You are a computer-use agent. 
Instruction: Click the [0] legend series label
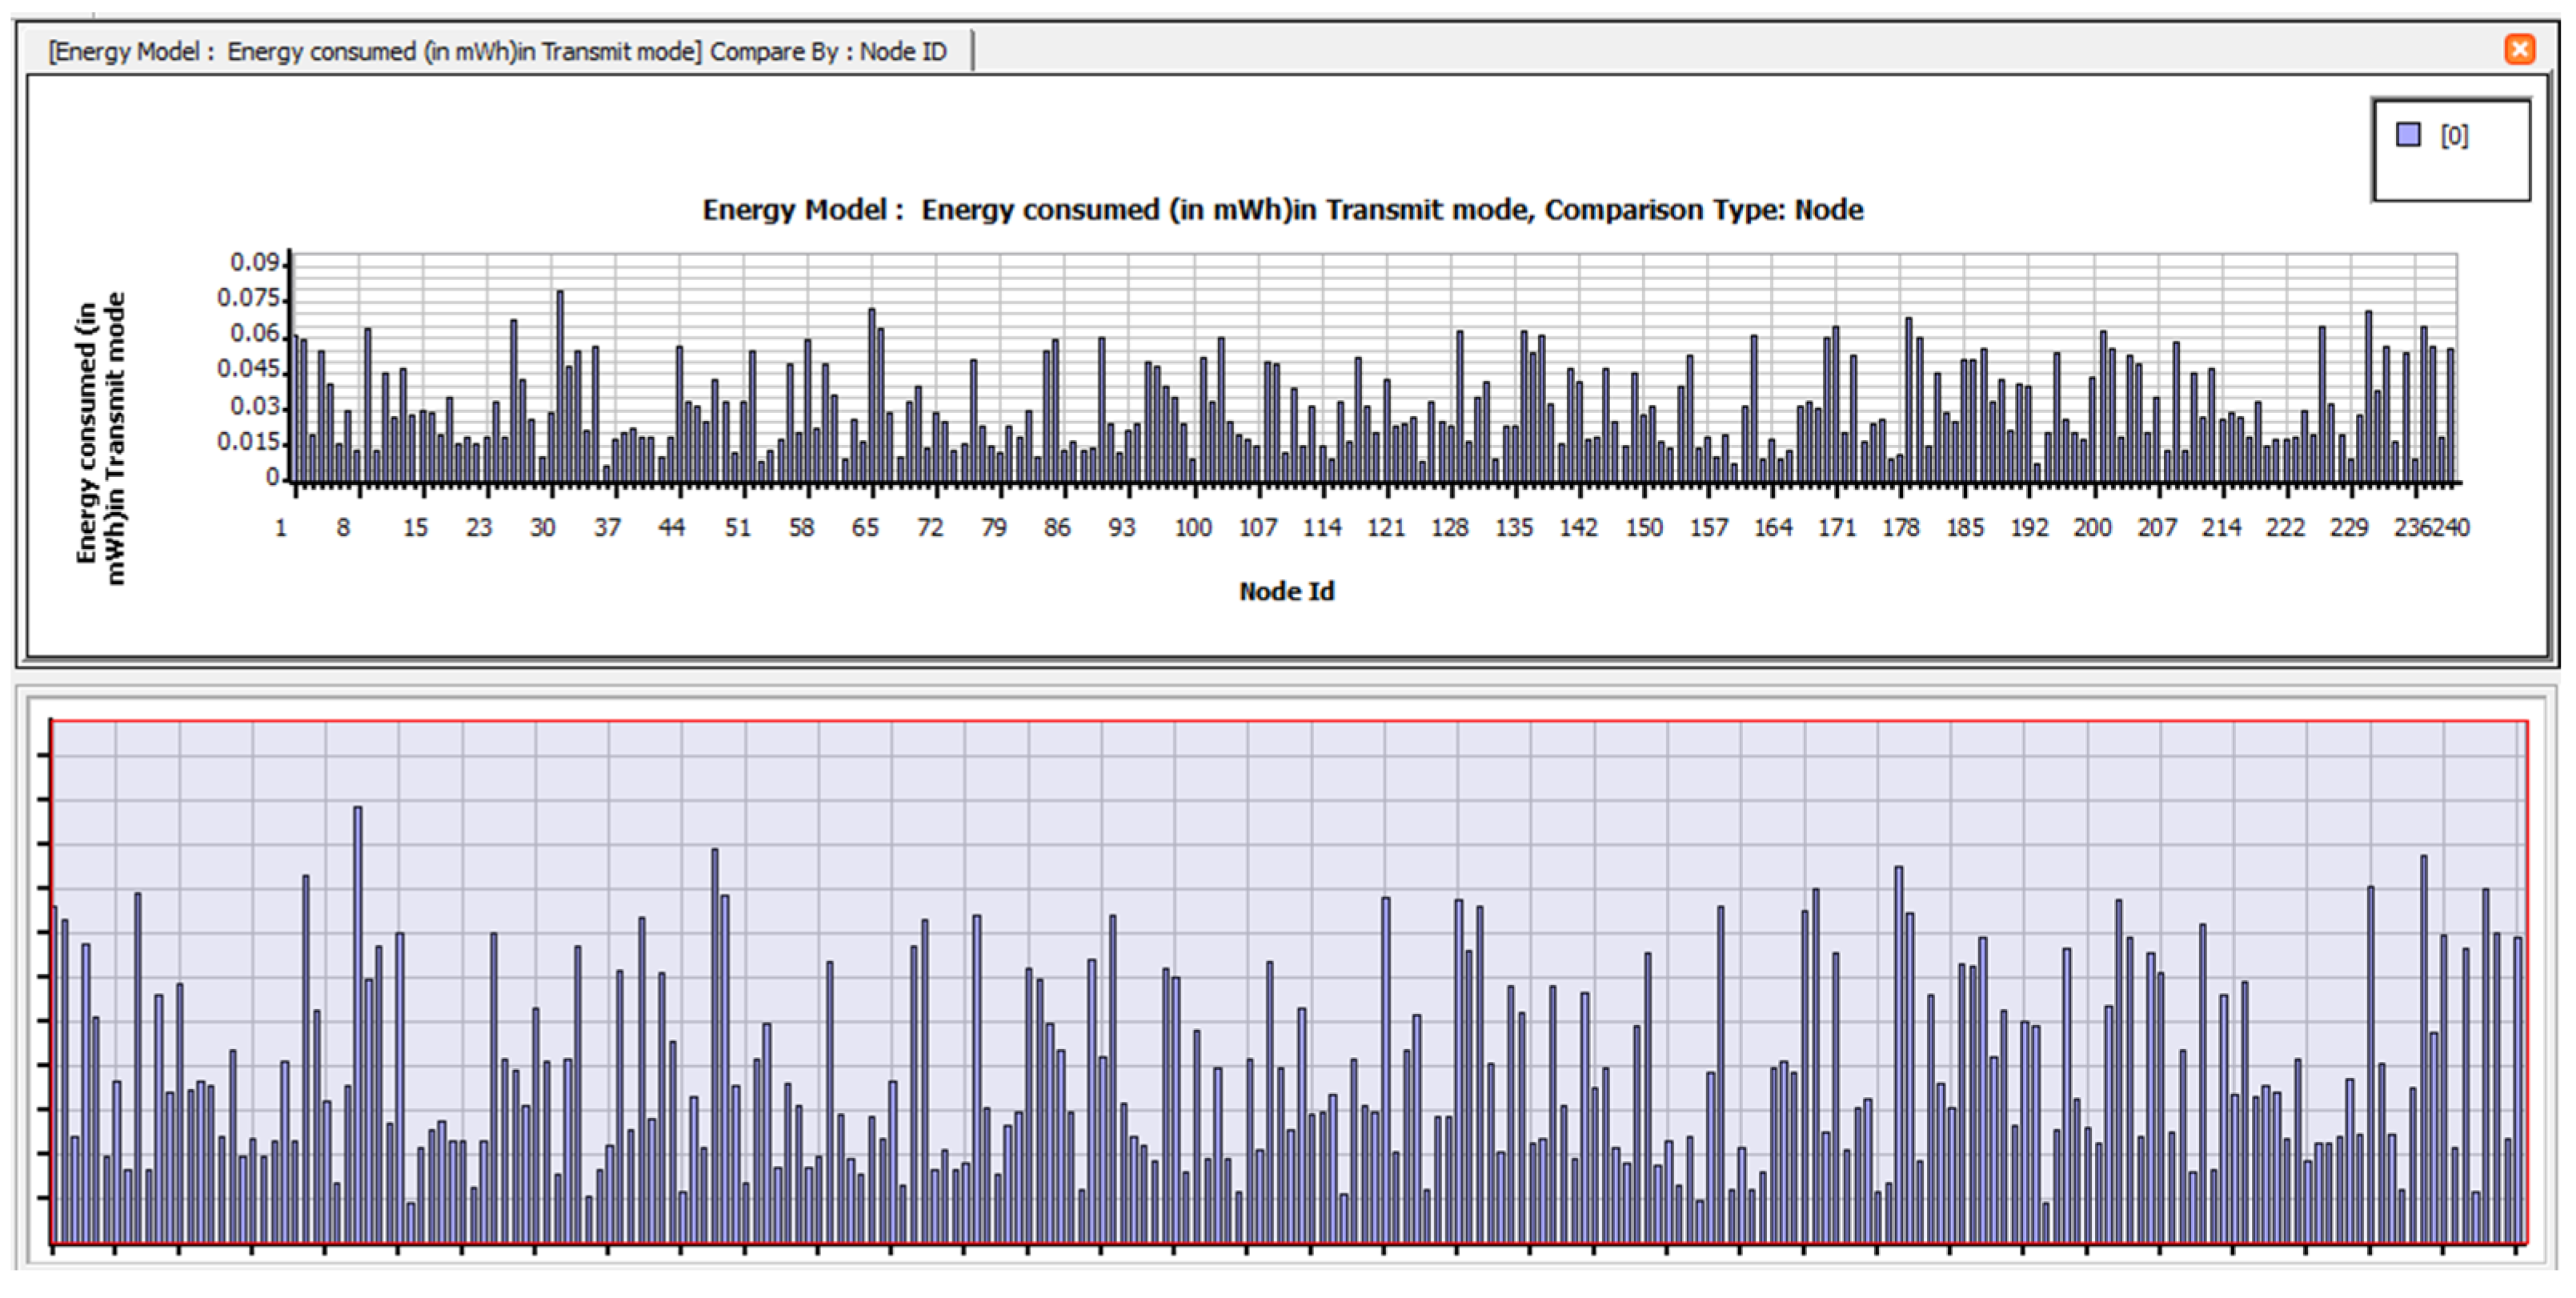click(x=2454, y=136)
